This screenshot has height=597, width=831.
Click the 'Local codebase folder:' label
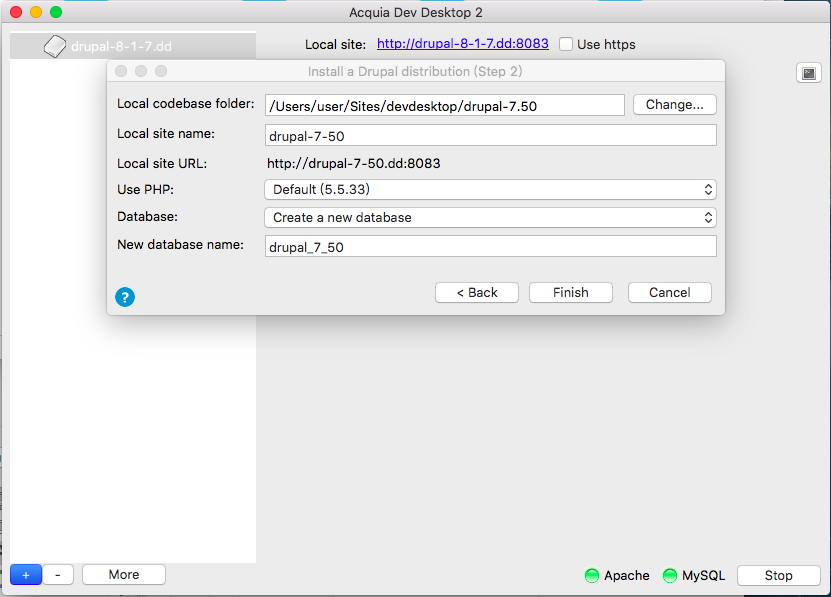(x=185, y=103)
